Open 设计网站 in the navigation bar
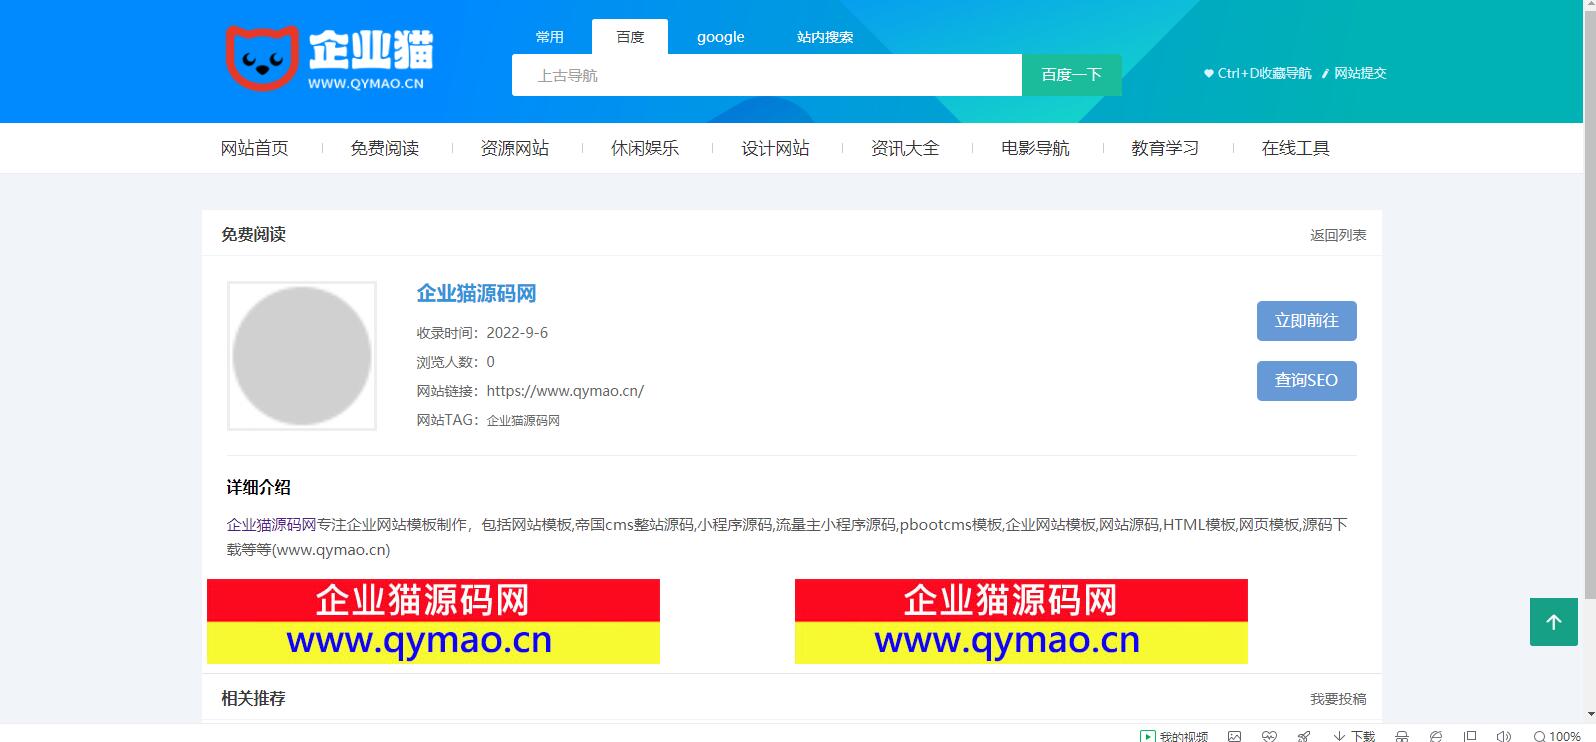Viewport: 1596px width, 742px height. click(x=775, y=148)
